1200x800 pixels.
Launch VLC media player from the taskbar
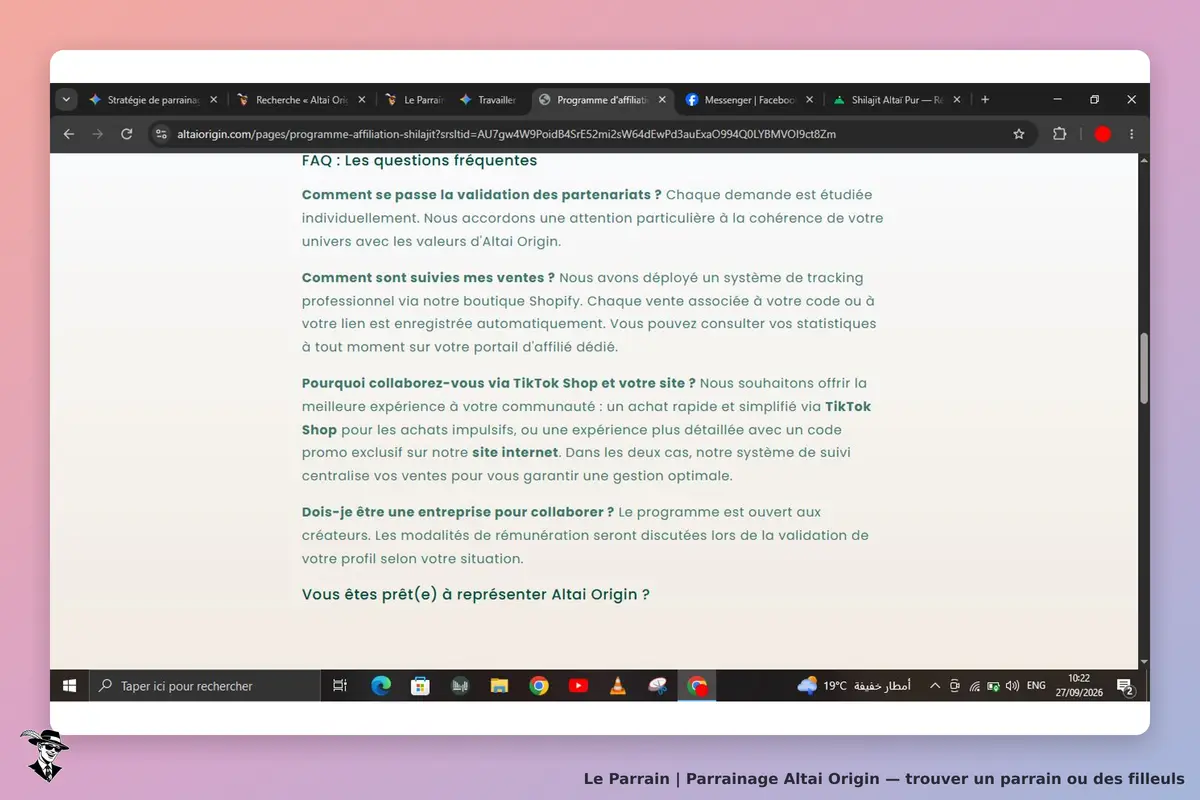[x=618, y=686]
